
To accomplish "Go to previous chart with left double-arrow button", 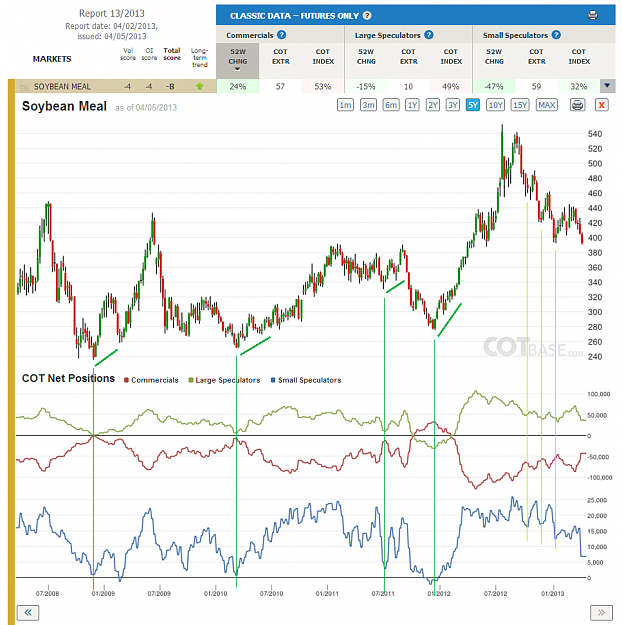I will [28, 613].
